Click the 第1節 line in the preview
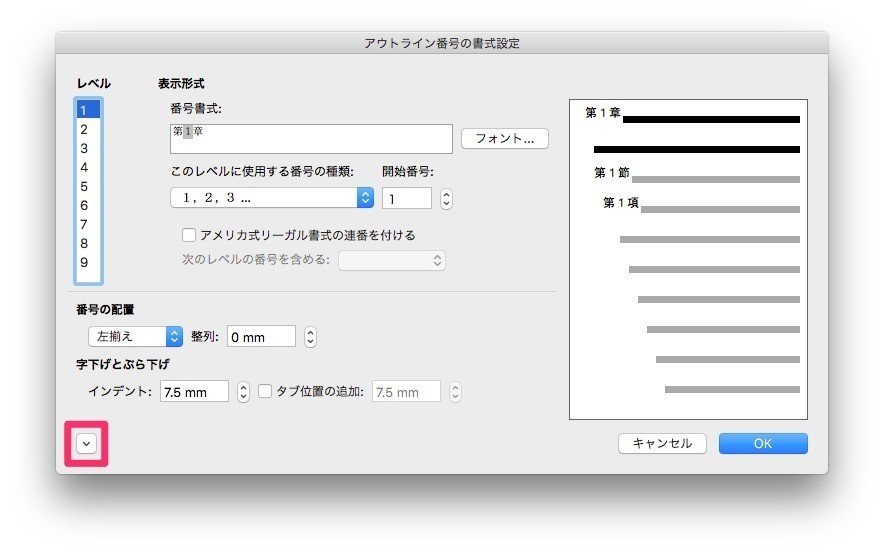Image resolution: width=884 pixels, height=554 pixels. click(x=697, y=174)
